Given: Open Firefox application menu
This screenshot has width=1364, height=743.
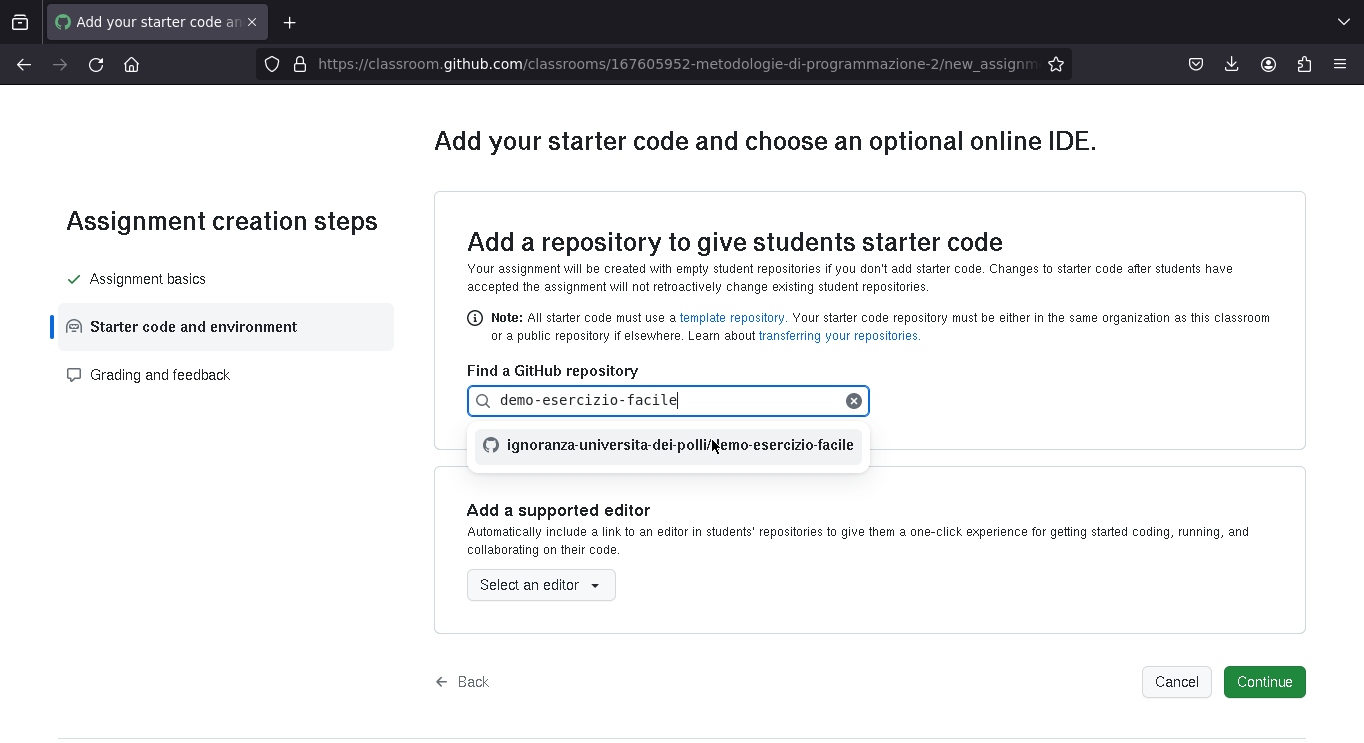Looking at the screenshot, I should tap(1340, 64).
